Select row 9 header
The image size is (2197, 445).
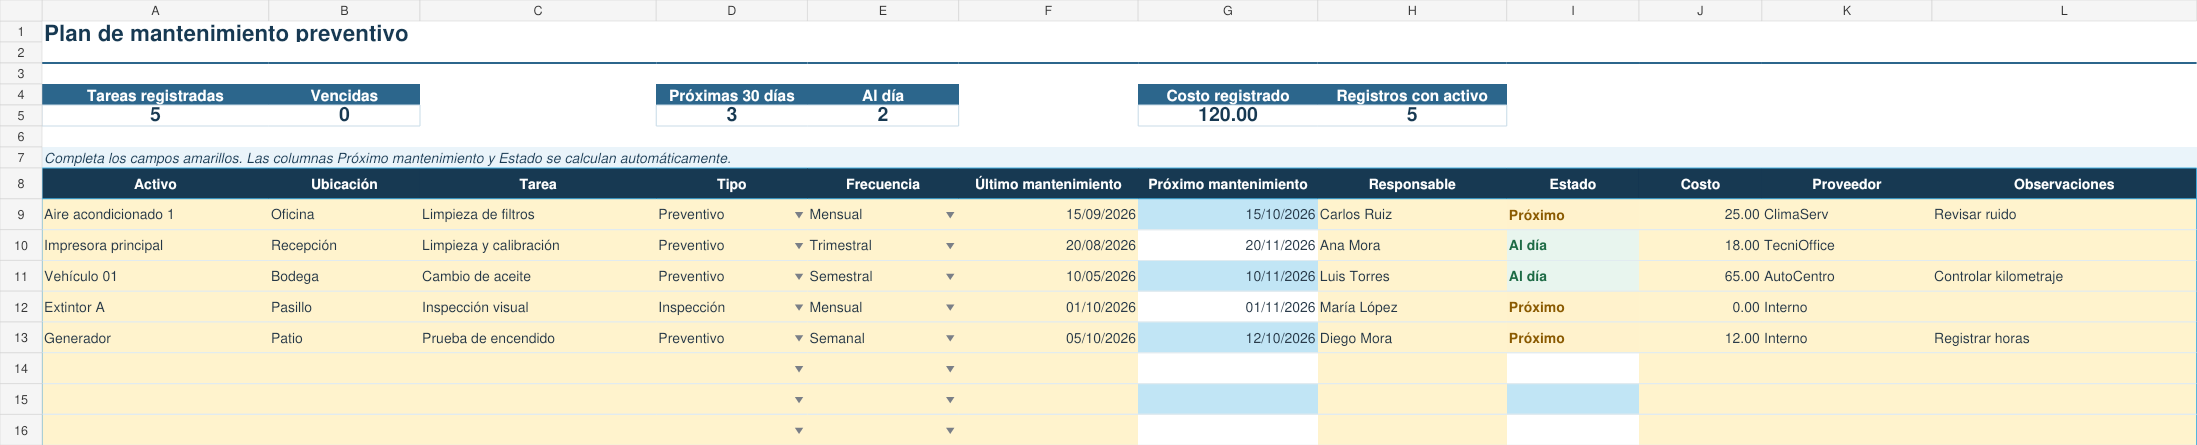pyautogui.click(x=21, y=214)
